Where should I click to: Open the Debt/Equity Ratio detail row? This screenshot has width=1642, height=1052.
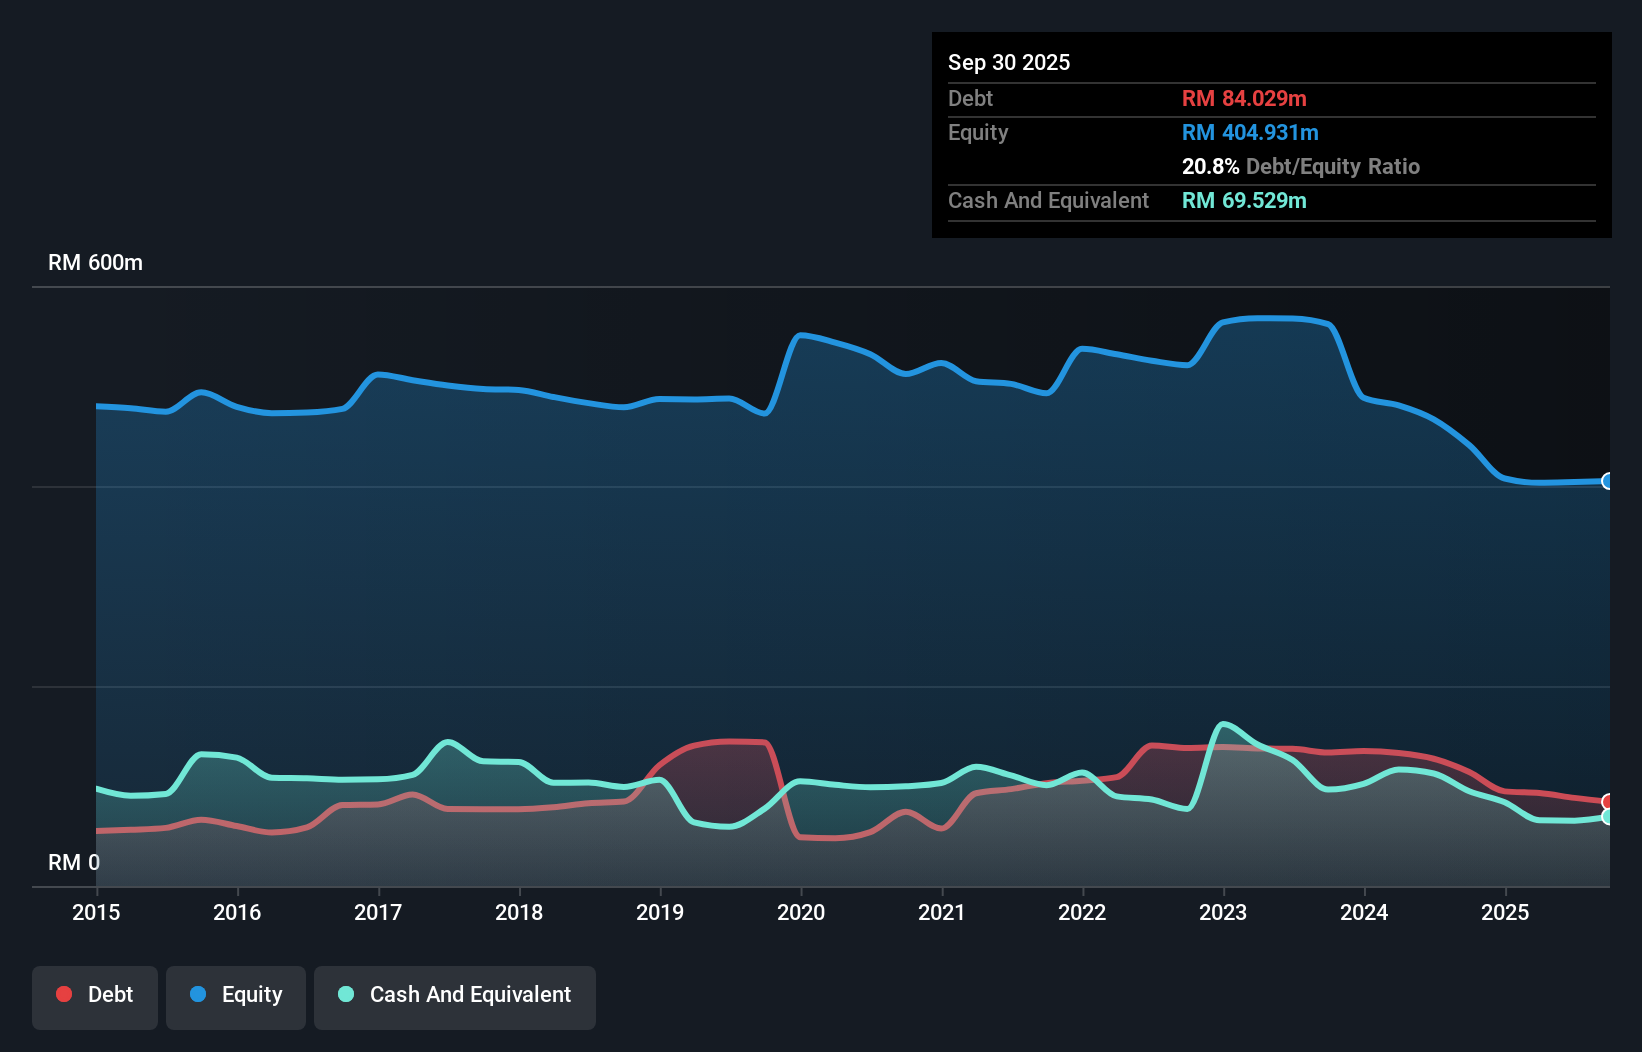pyautogui.click(x=1300, y=166)
